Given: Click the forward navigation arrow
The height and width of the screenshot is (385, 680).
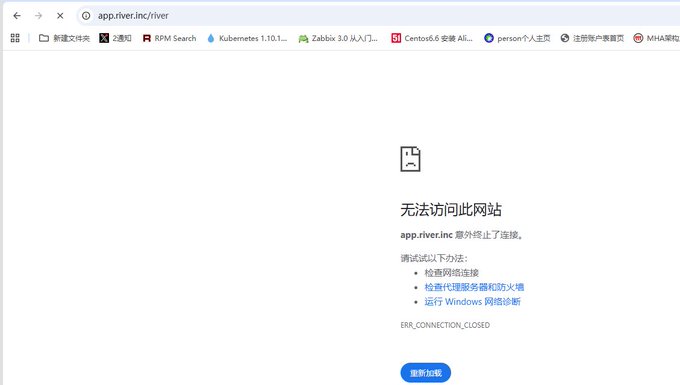Looking at the screenshot, I should point(39,16).
